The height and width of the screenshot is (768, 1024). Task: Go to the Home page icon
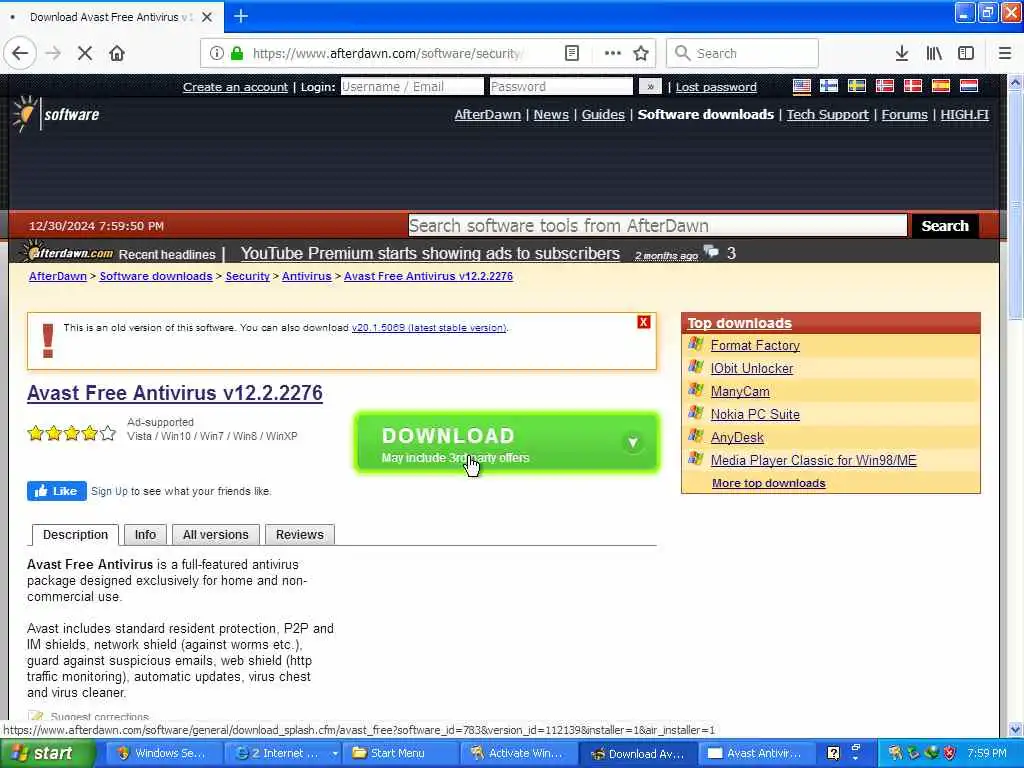[117, 53]
